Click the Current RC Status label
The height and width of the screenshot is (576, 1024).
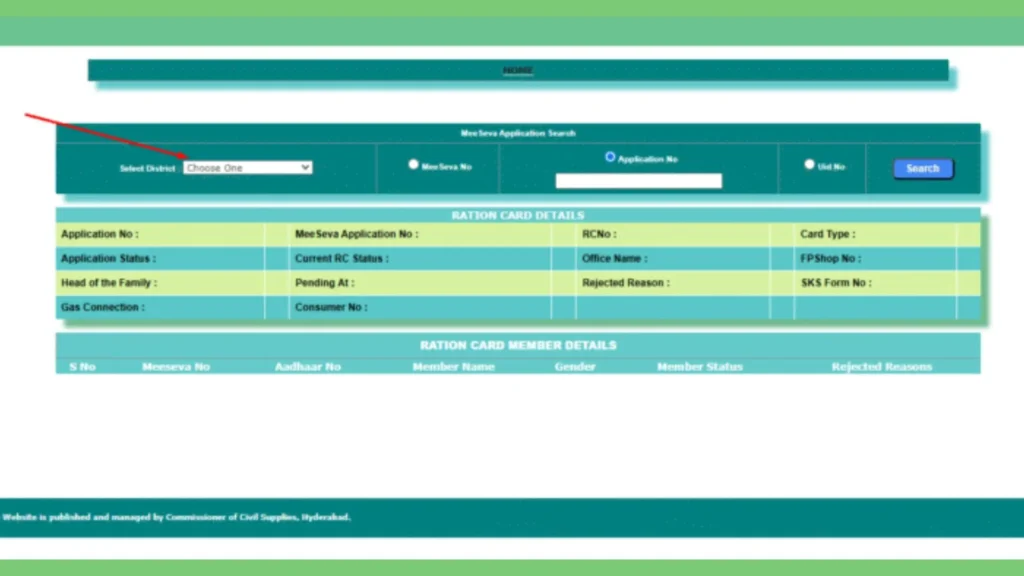coord(342,259)
